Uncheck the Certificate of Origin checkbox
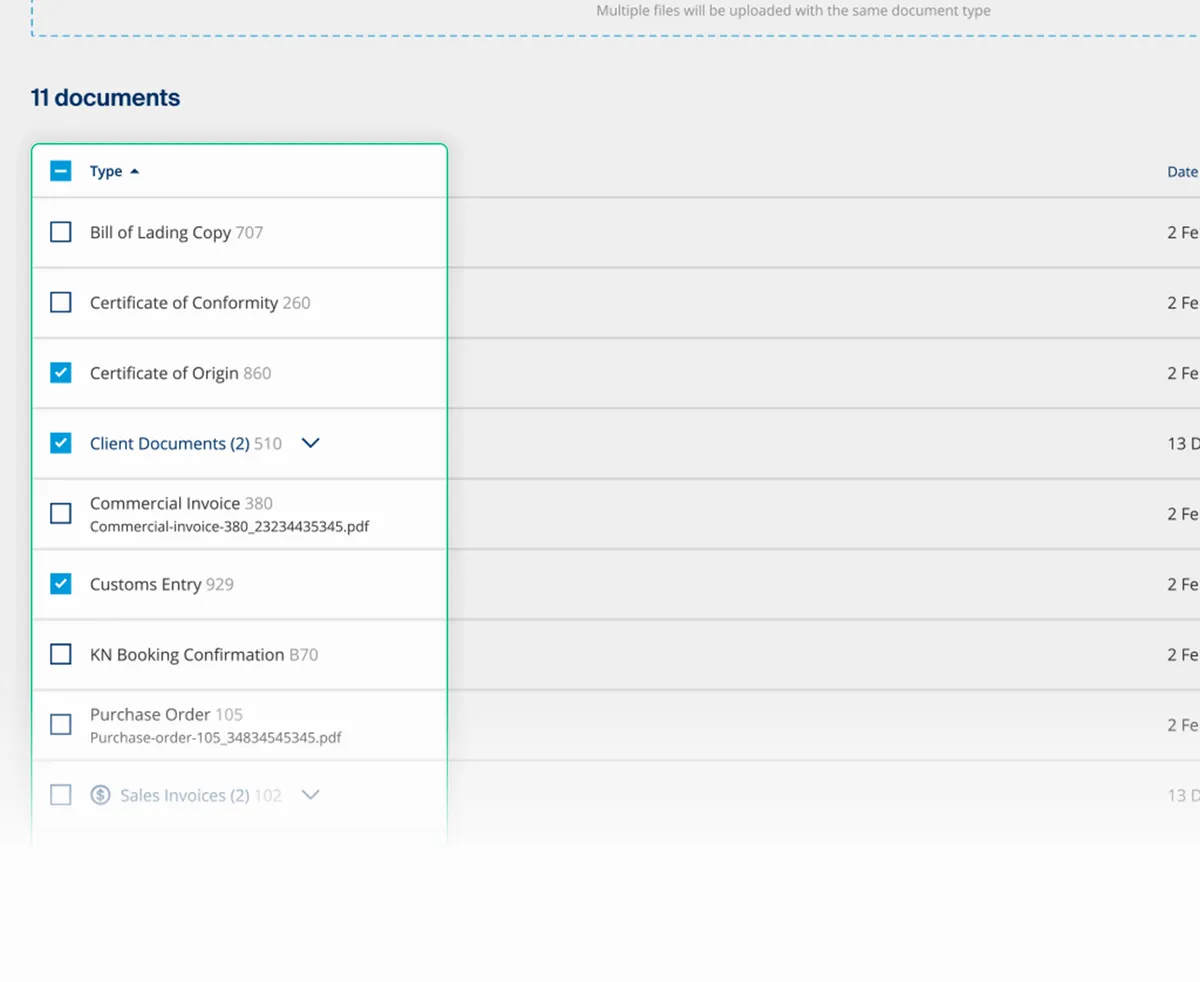 click(60, 372)
